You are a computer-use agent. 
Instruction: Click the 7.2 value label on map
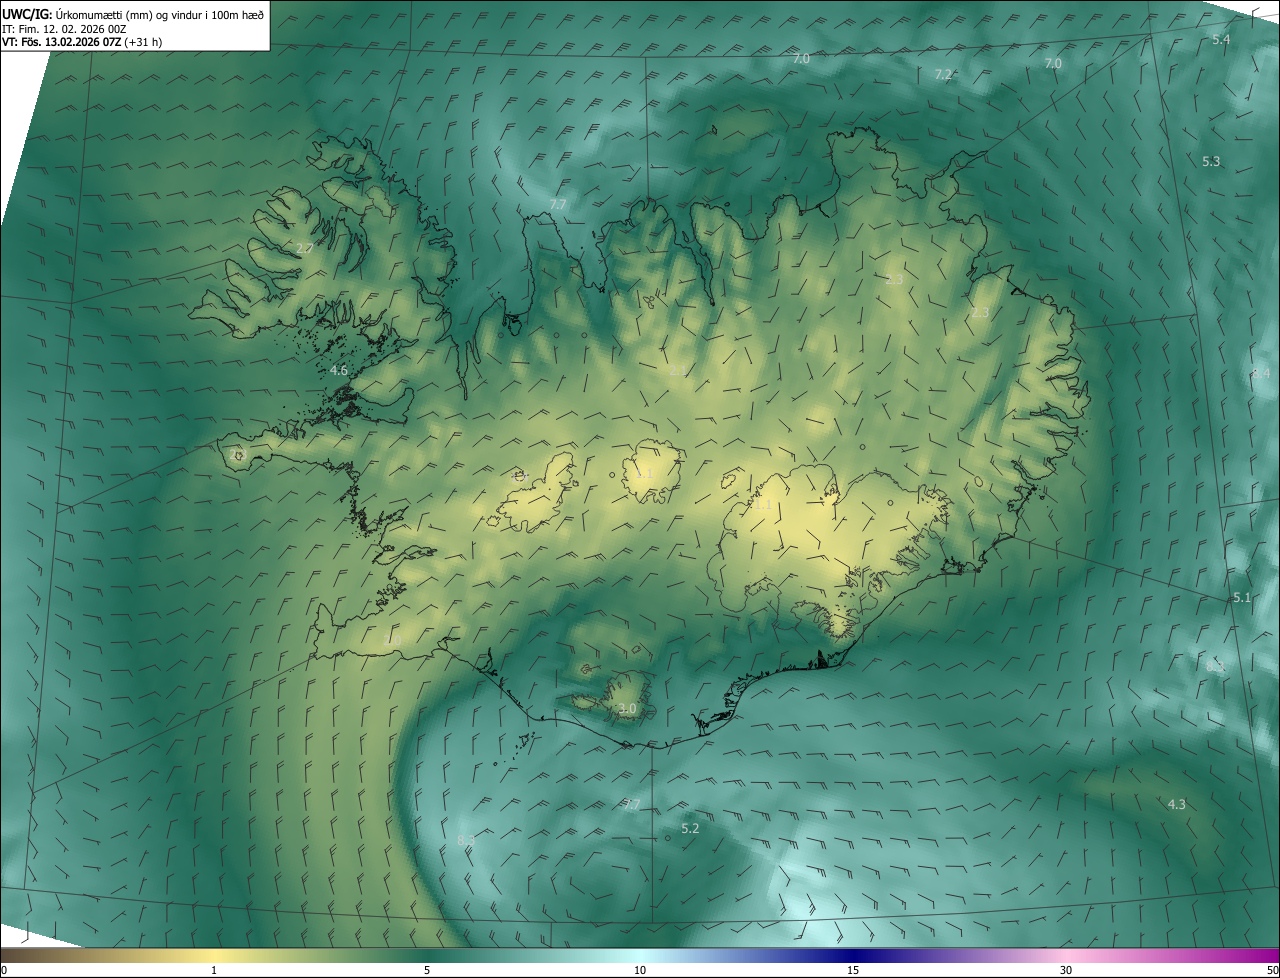pos(943,75)
